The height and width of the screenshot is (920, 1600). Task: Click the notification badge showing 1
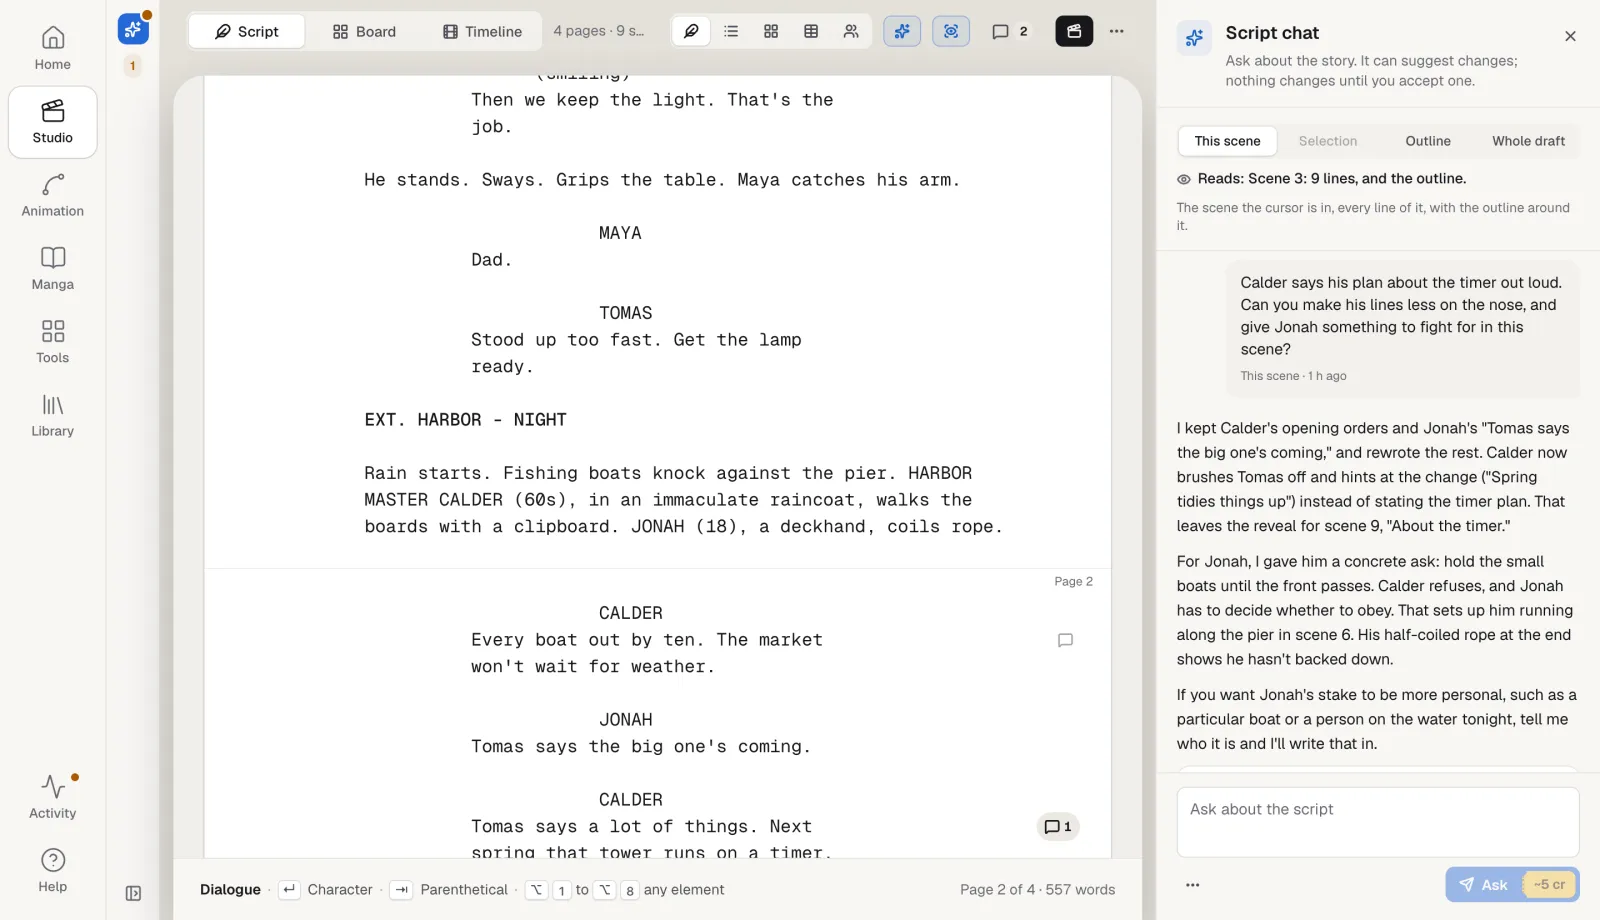pos(132,66)
